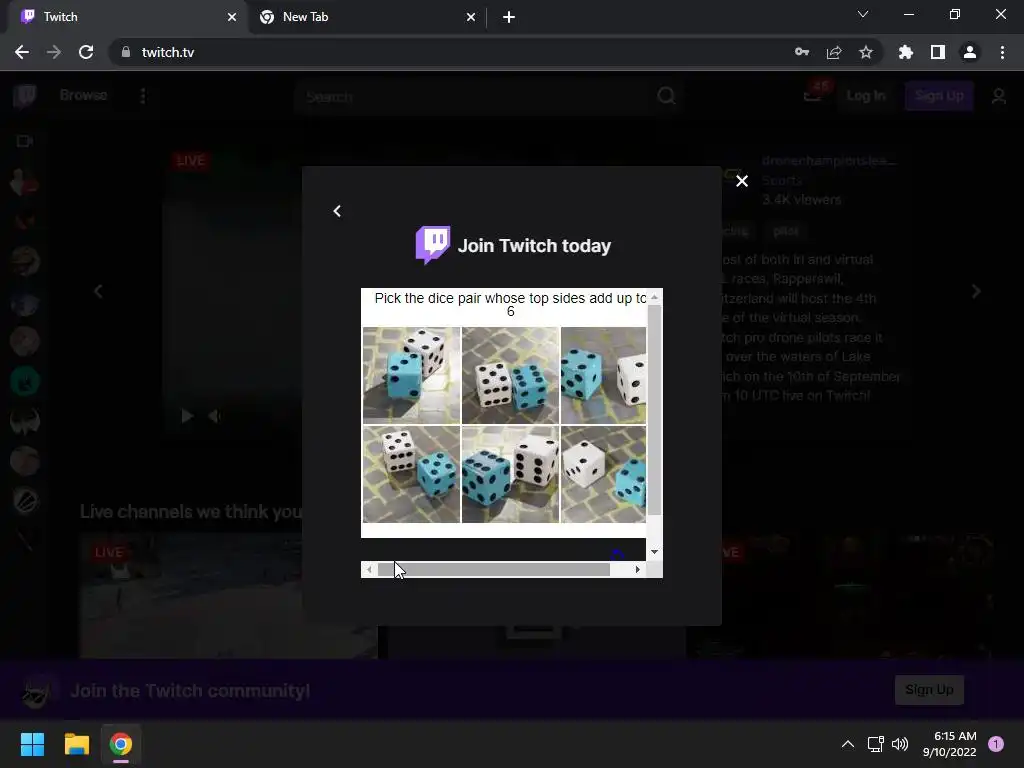The image size is (1024, 768).
Task: Bookmark this page with the star
Action: pyautogui.click(x=866, y=52)
